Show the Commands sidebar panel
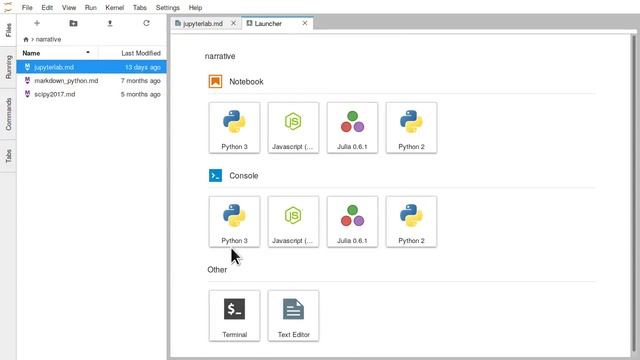Screen dimensions: 640x360 [x=8, y=114]
